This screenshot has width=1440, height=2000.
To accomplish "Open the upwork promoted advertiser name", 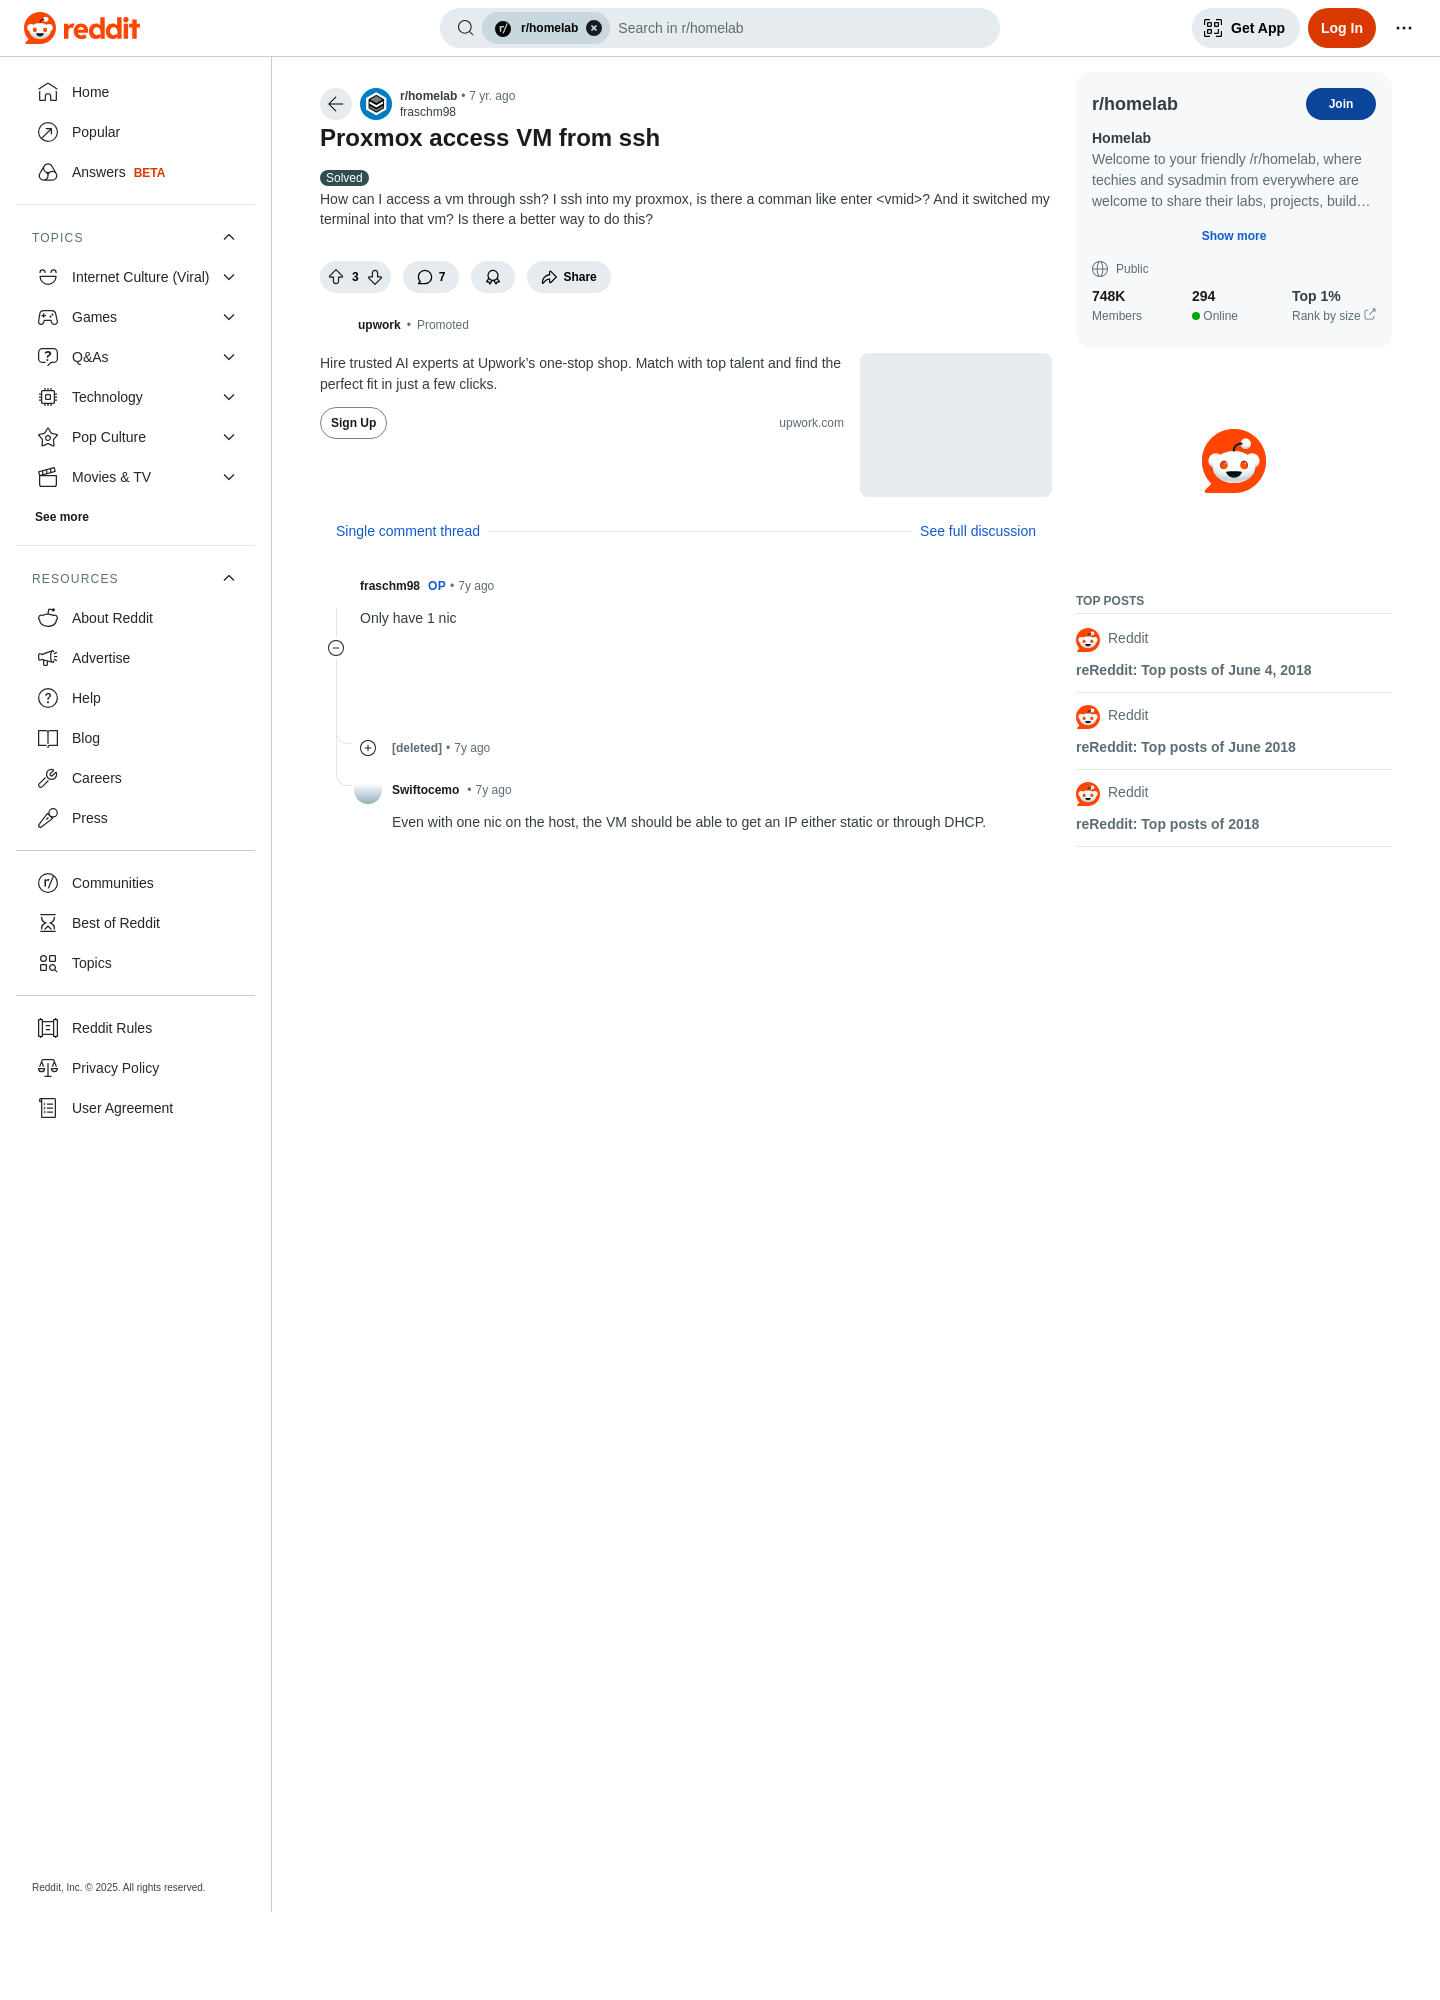I will (379, 325).
